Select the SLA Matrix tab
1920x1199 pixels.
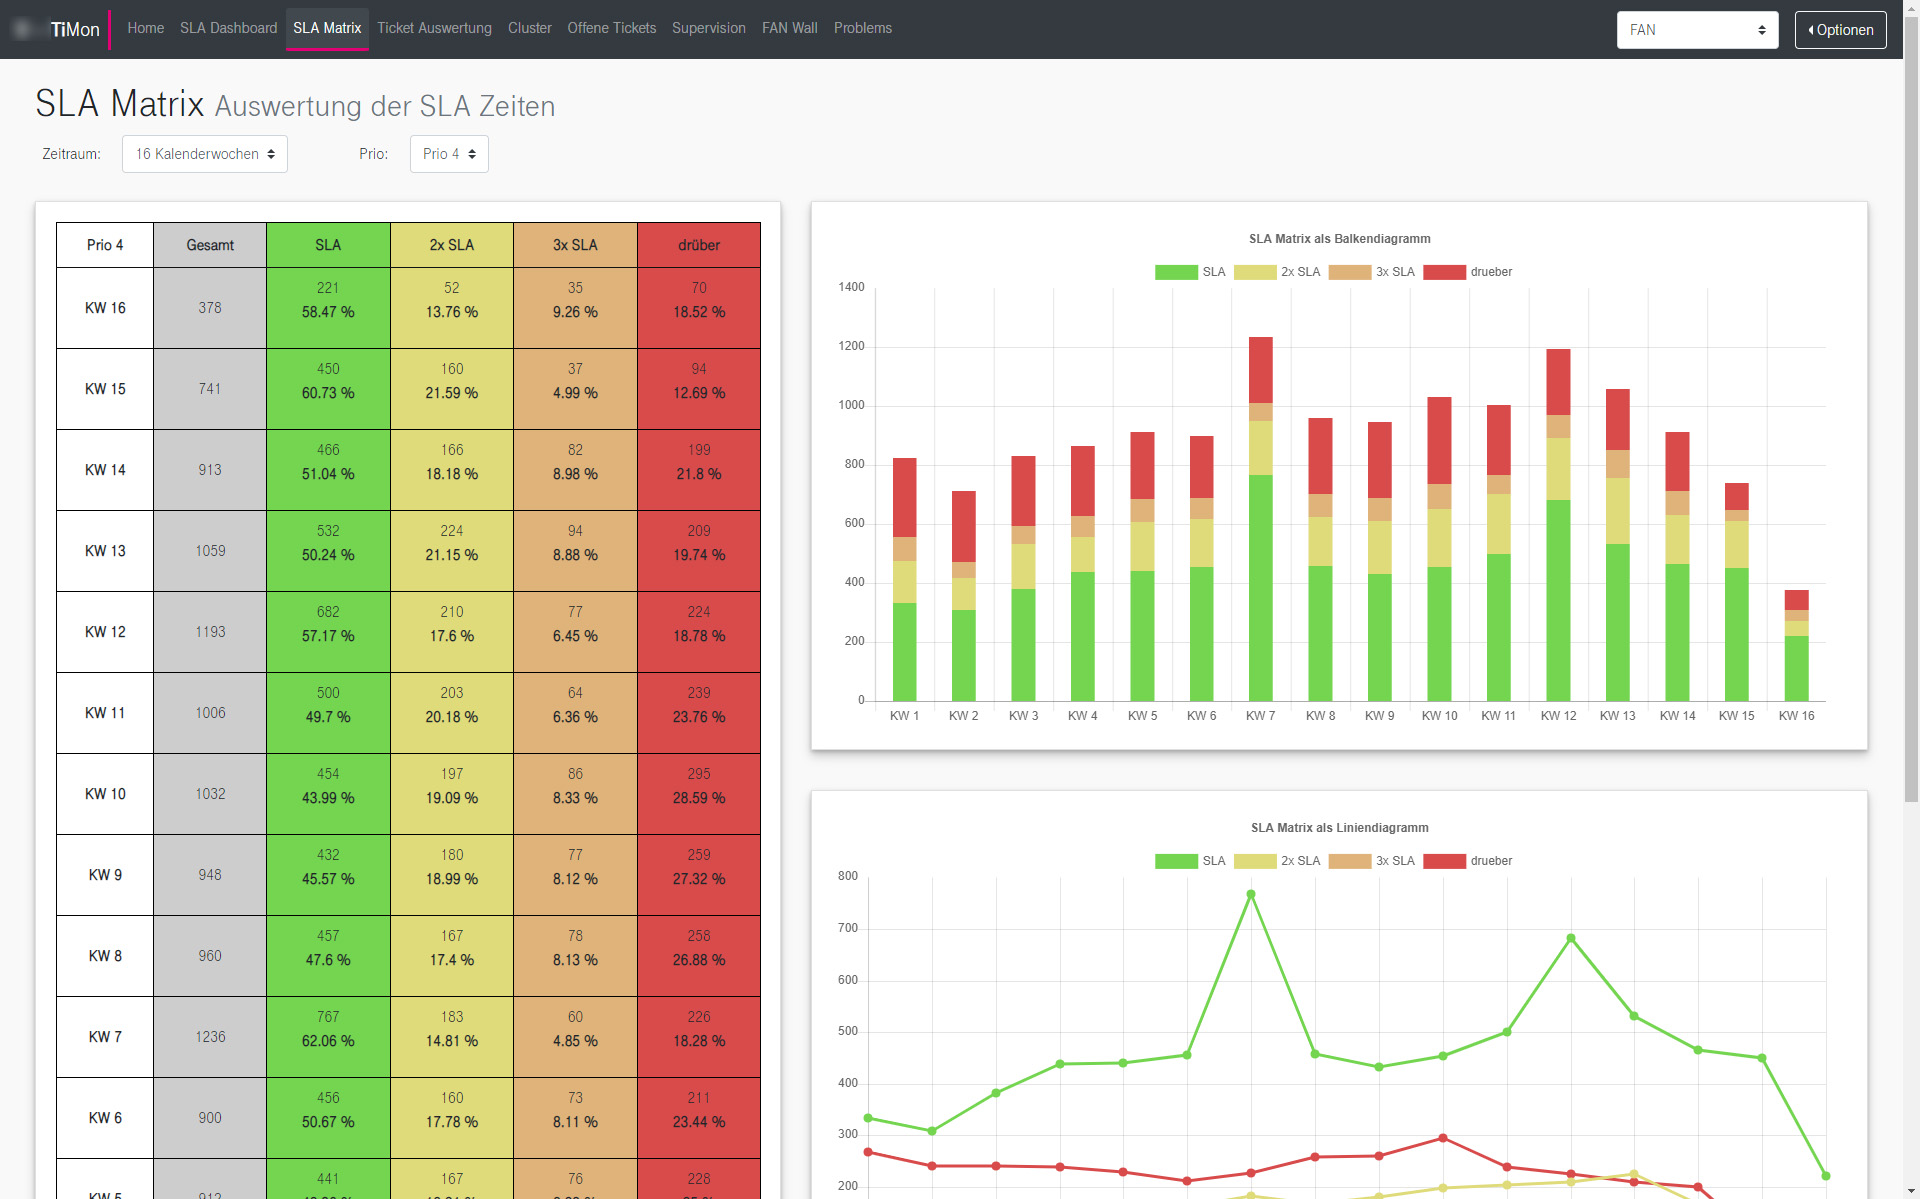click(x=327, y=28)
